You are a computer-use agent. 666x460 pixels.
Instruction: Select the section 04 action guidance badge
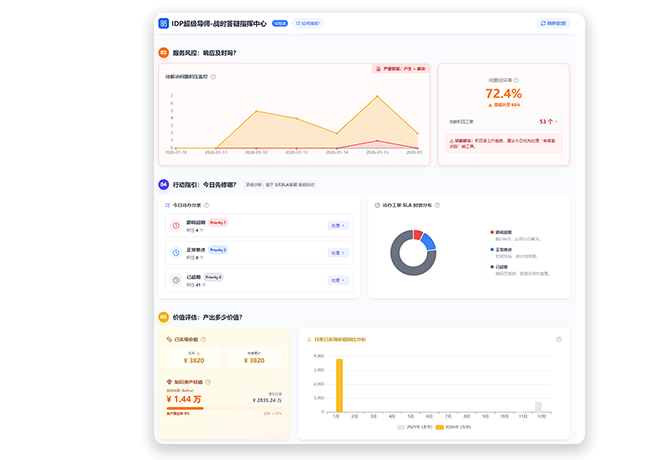[163, 184]
